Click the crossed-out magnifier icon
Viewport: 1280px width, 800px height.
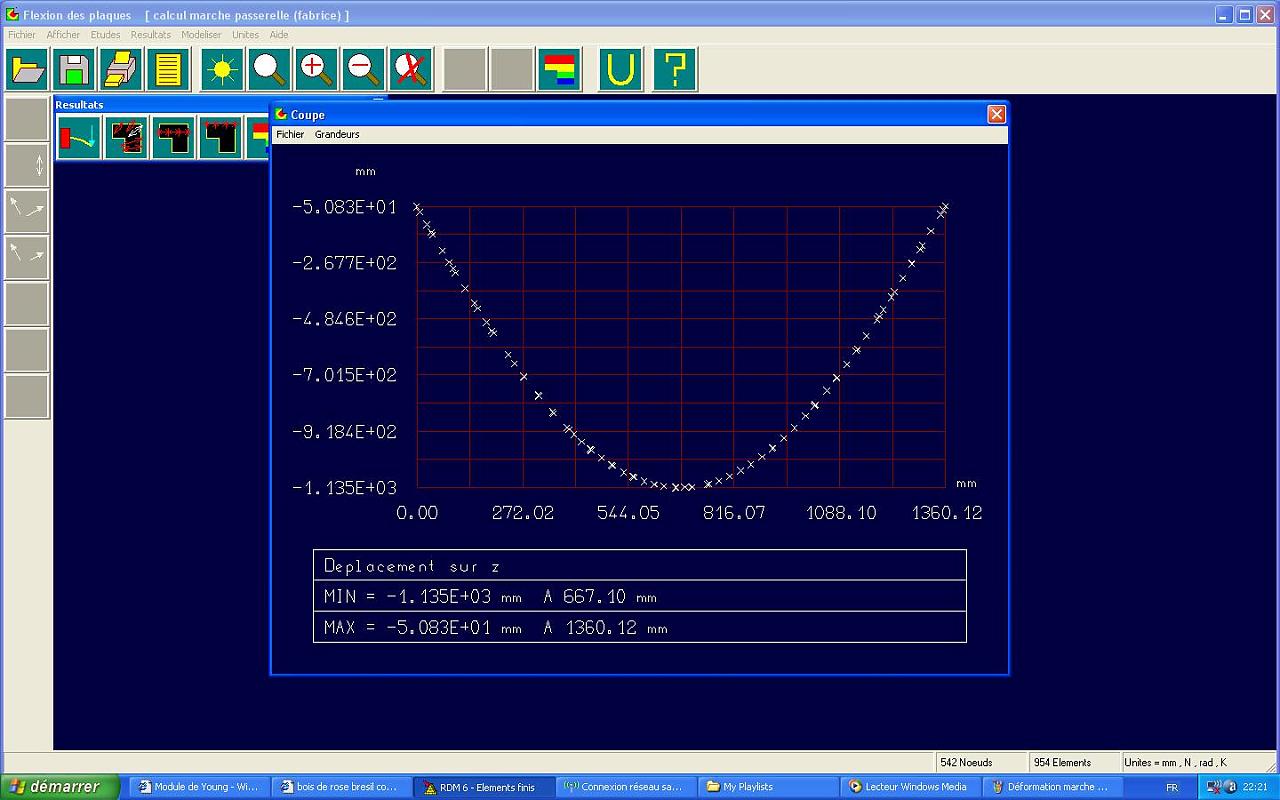pos(410,70)
